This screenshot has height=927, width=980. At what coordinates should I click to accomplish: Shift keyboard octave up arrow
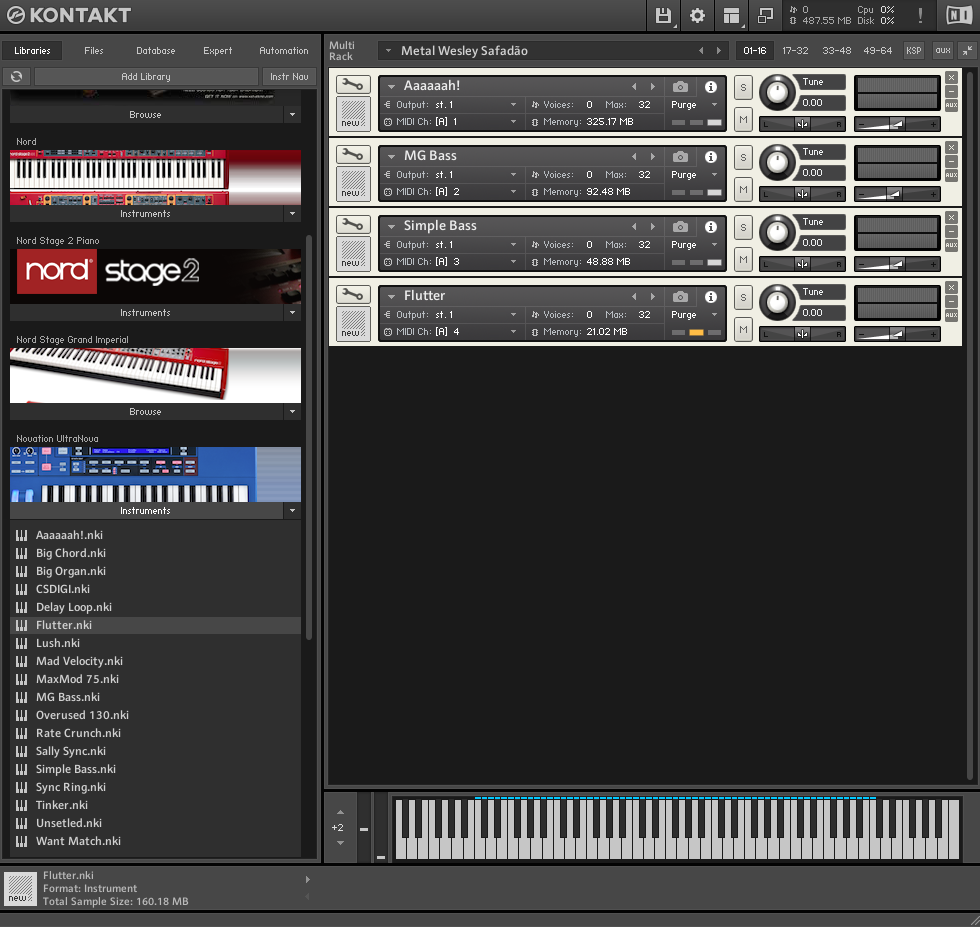340,812
